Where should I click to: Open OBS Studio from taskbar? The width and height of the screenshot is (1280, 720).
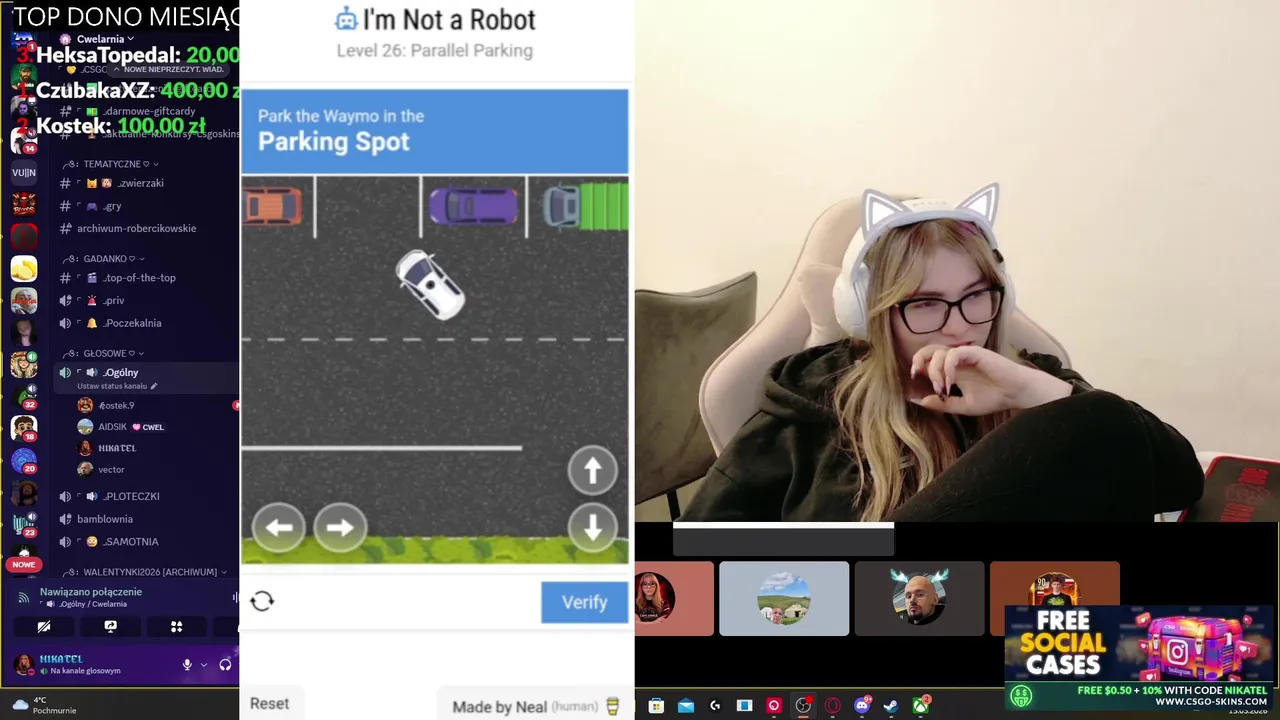tap(803, 706)
